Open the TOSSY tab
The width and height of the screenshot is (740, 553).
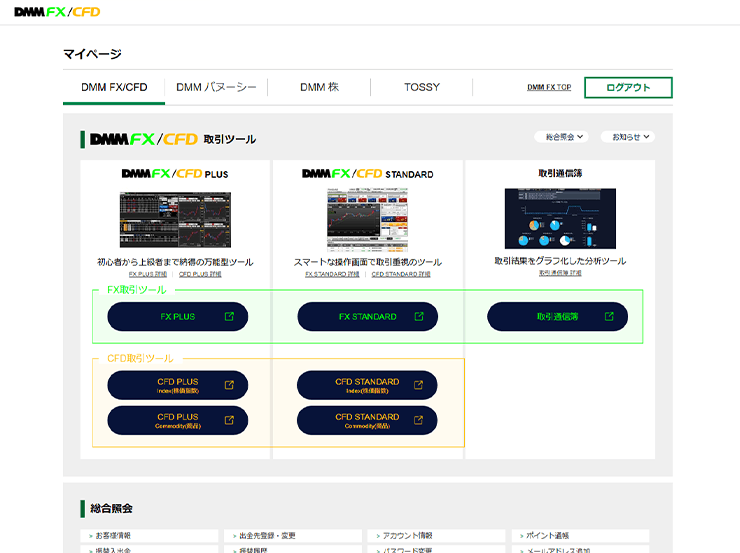(x=421, y=87)
